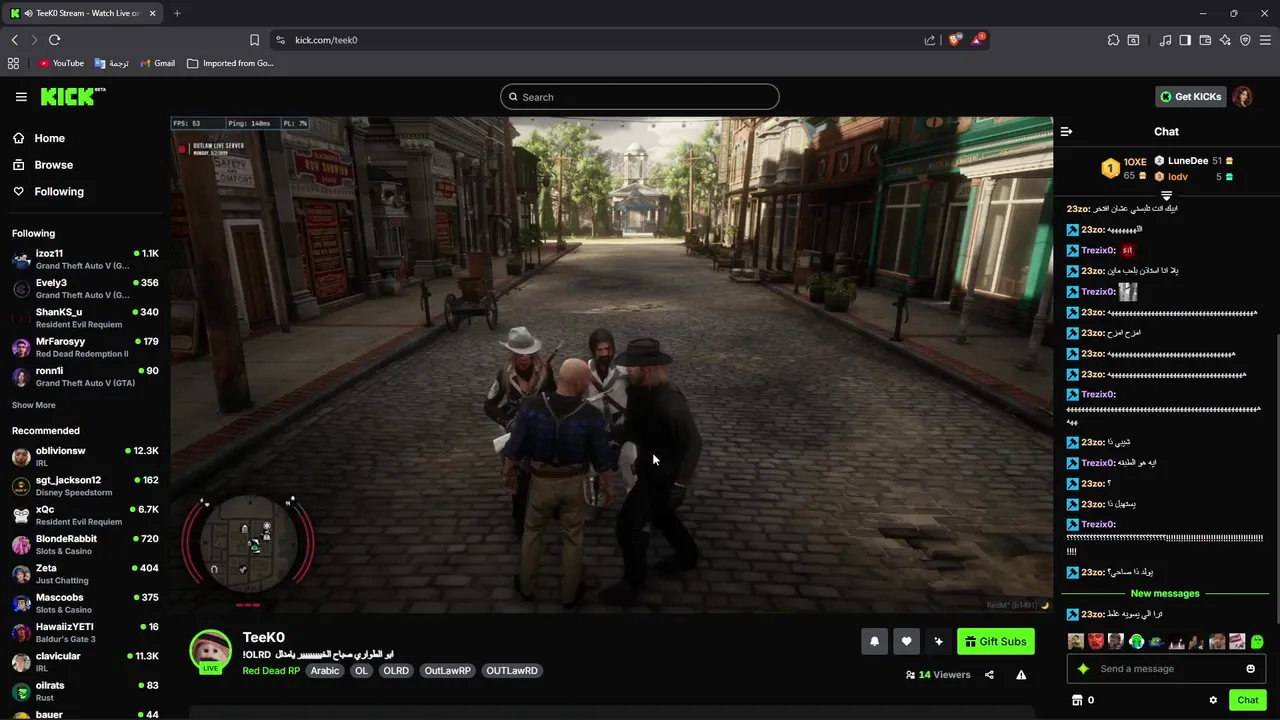Open ronn1i channel in sidebar
1280x720 pixels.
coord(85,376)
